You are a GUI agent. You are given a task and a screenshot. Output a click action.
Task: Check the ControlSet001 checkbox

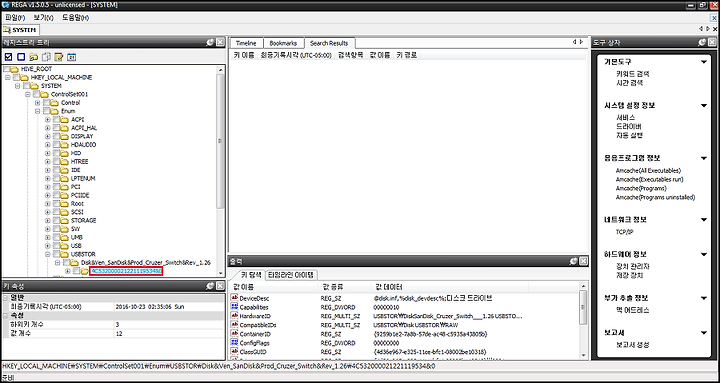pyautogui.click(x=37, y=95)
